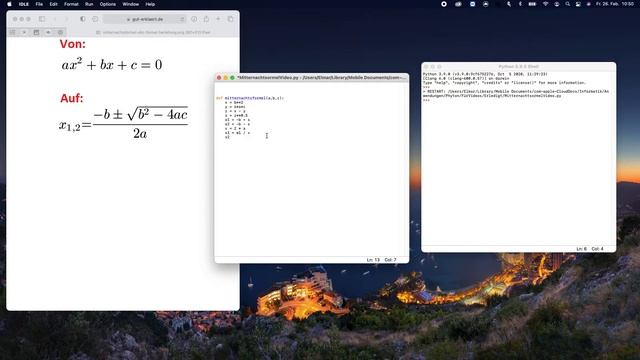Open the battery status icon

(x=532, y=4)
